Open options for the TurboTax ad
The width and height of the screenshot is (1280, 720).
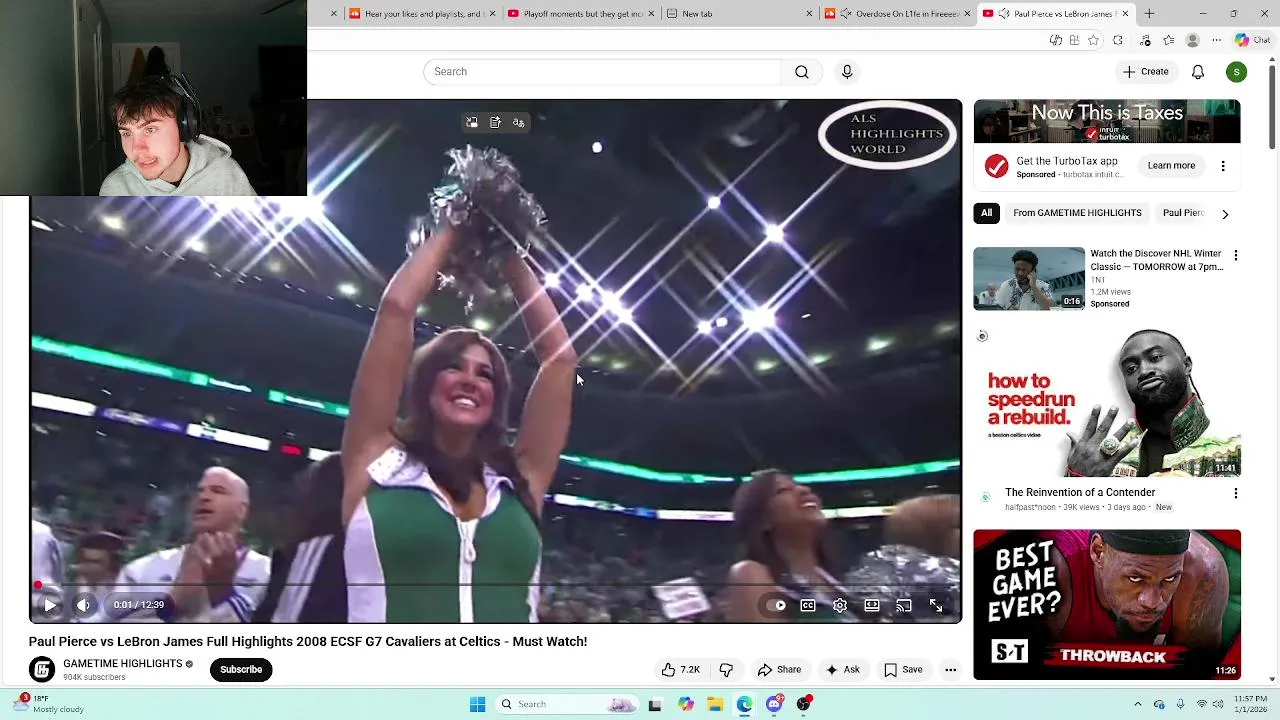click(1223, 166)
